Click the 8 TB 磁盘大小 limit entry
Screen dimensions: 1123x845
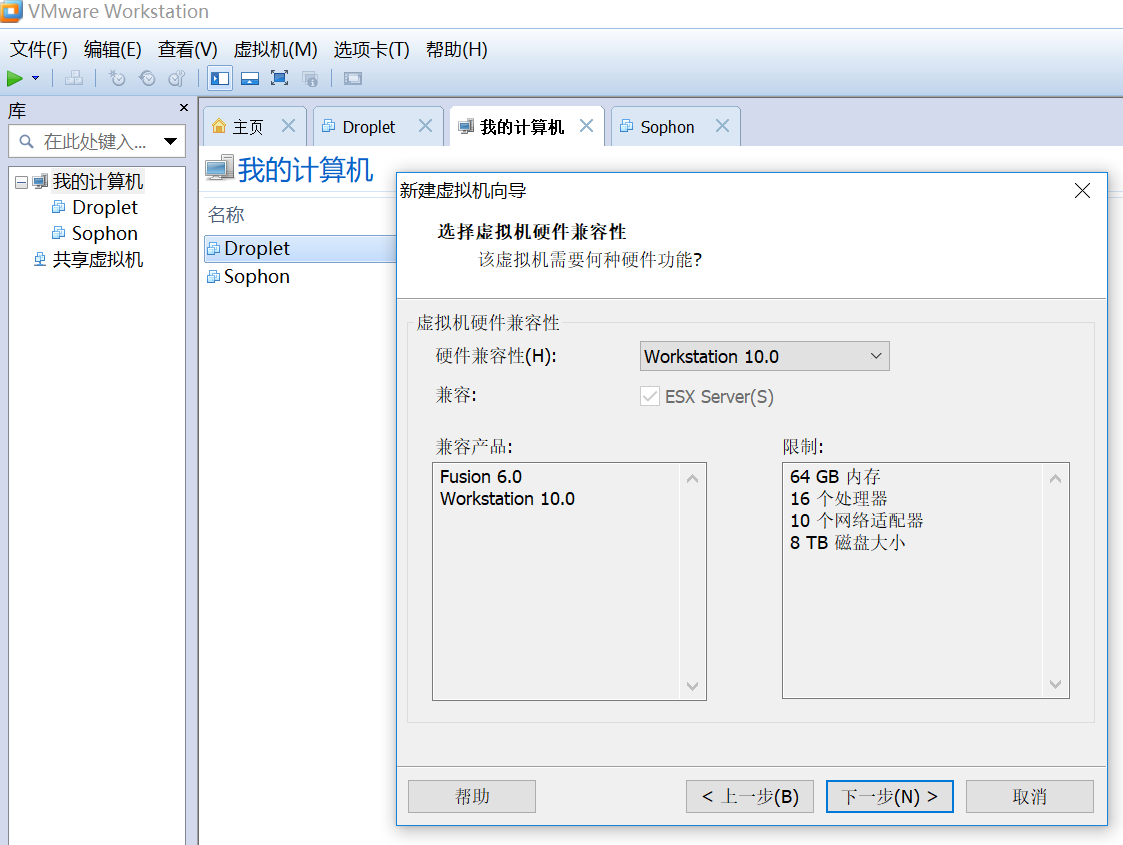[x=847, y=543]
